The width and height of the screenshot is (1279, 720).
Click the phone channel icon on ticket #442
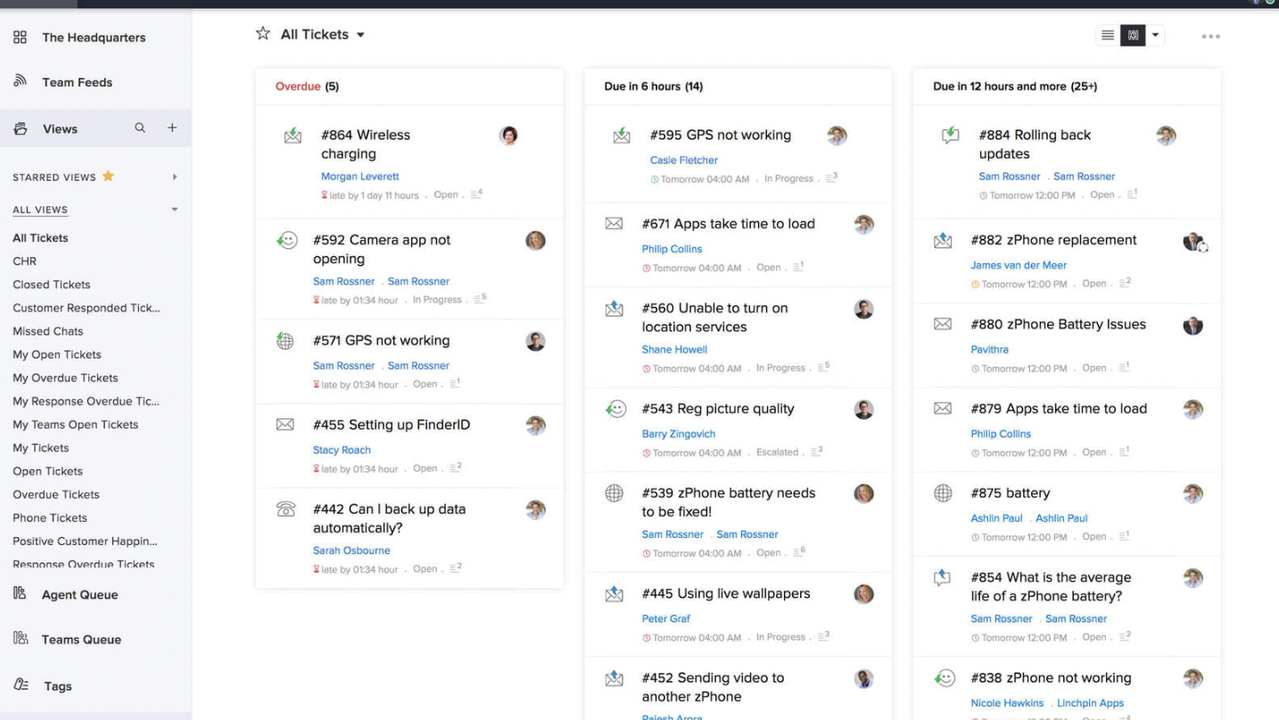click(286, 509)
